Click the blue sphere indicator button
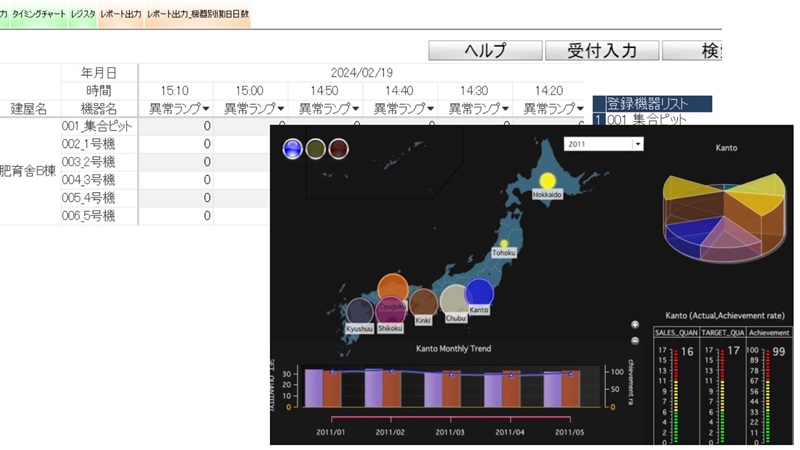 click(x=293, y=148)
